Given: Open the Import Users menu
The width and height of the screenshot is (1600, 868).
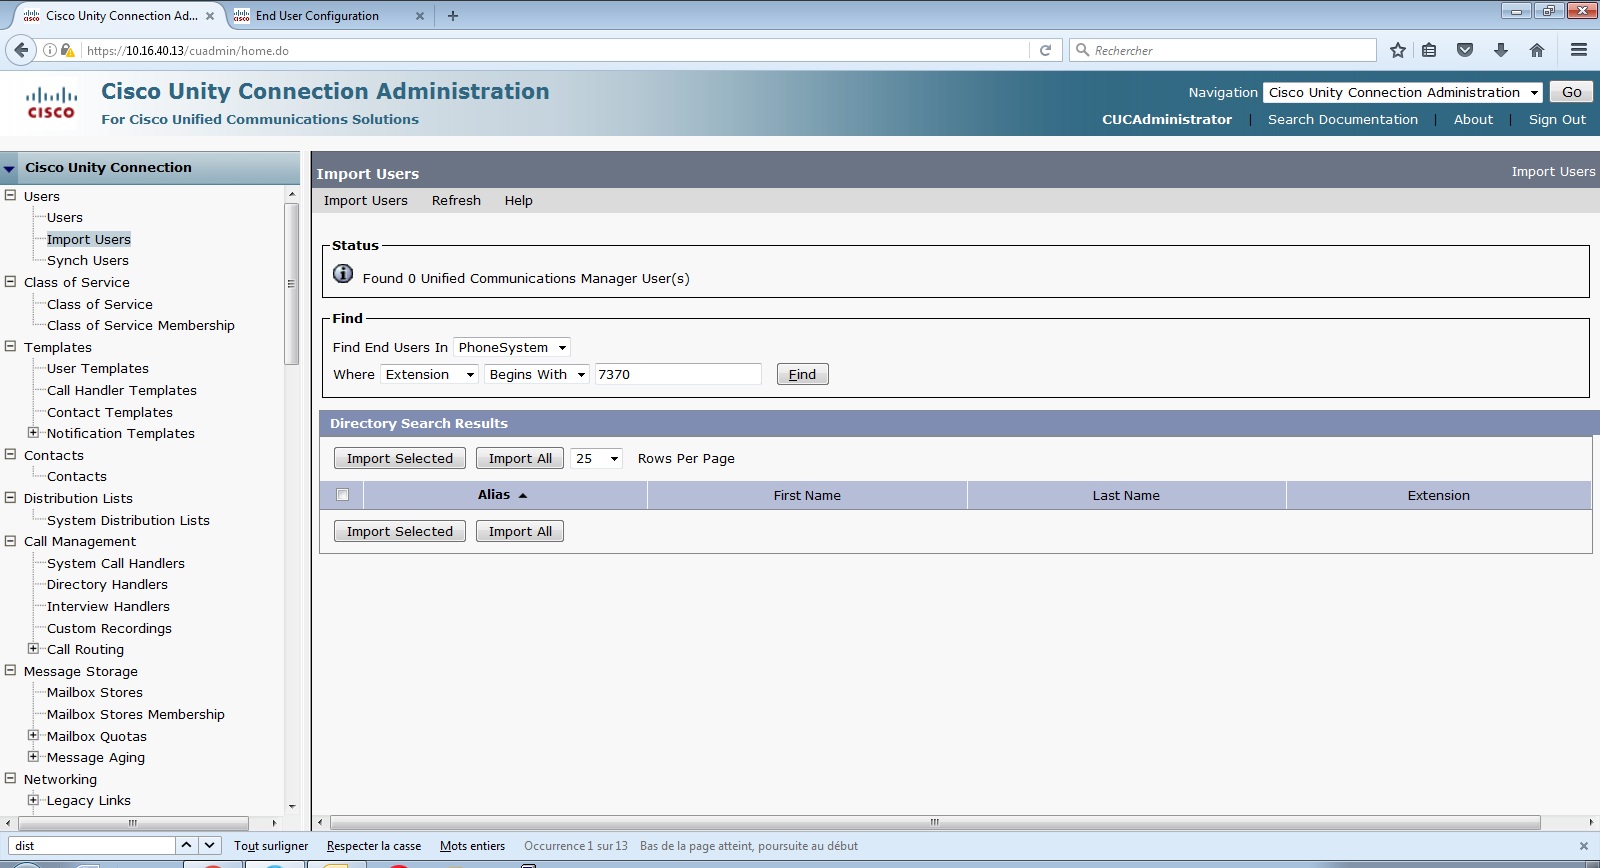Looking at the screenshot, I should pyautogui.click(x=366, y=200).
